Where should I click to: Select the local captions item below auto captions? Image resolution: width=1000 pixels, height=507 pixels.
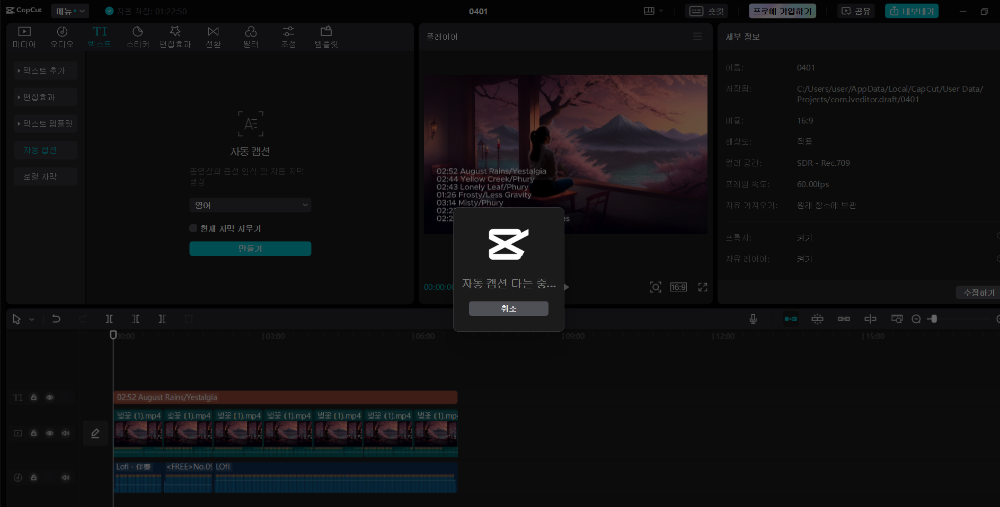(45, 177)
